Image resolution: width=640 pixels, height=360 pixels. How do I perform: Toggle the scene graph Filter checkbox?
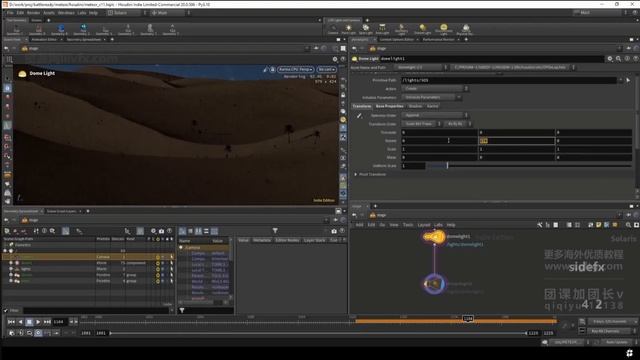(x=6, y=311)
